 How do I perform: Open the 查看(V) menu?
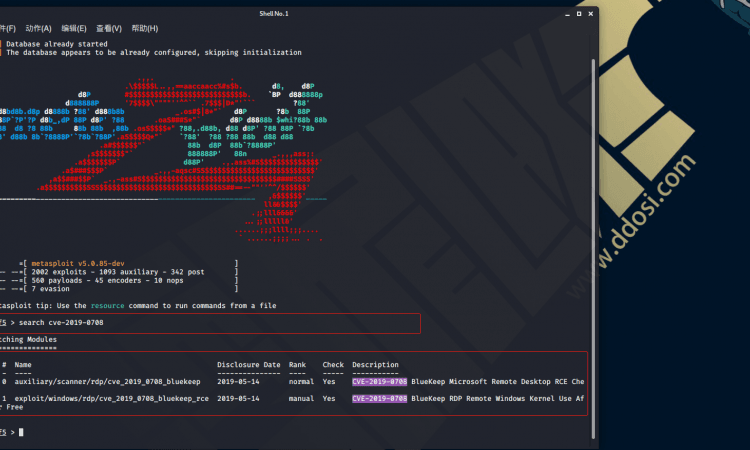coord(109,29)
